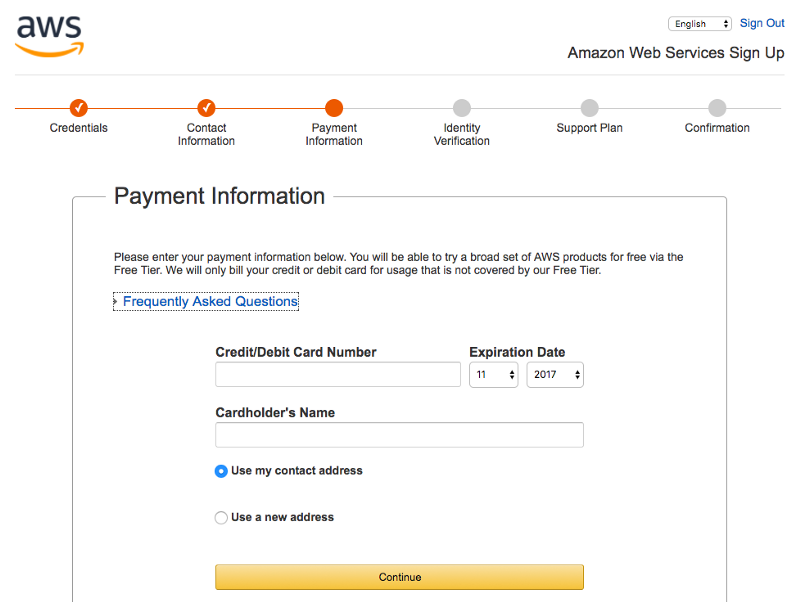Click the Contact Information step checkmark circle
Viewport: 800px width, 602px height.
206,108
